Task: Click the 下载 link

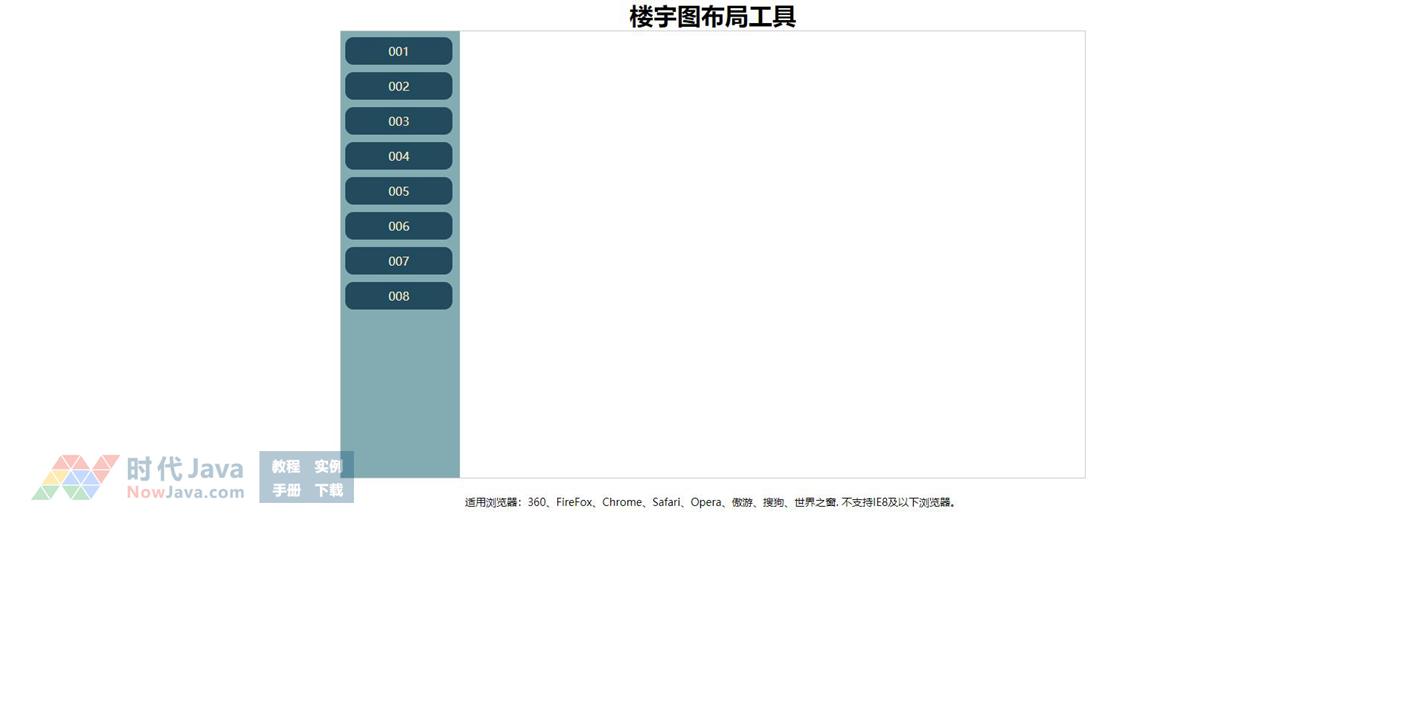Action: [328, 490]
